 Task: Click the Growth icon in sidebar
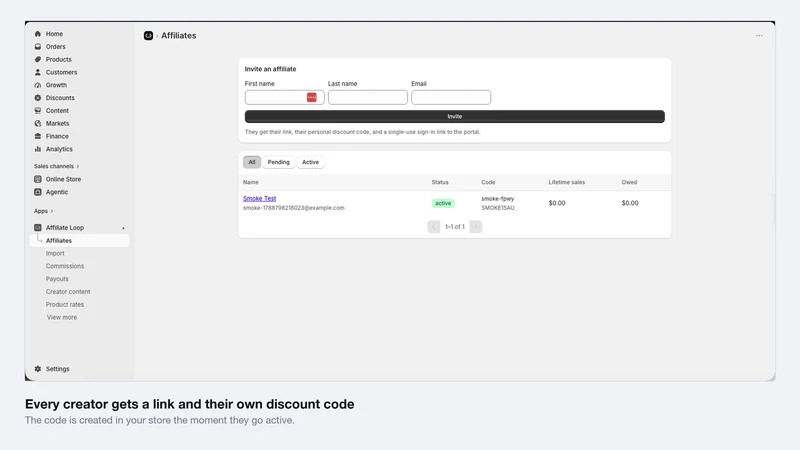click(x=38, y=85)
